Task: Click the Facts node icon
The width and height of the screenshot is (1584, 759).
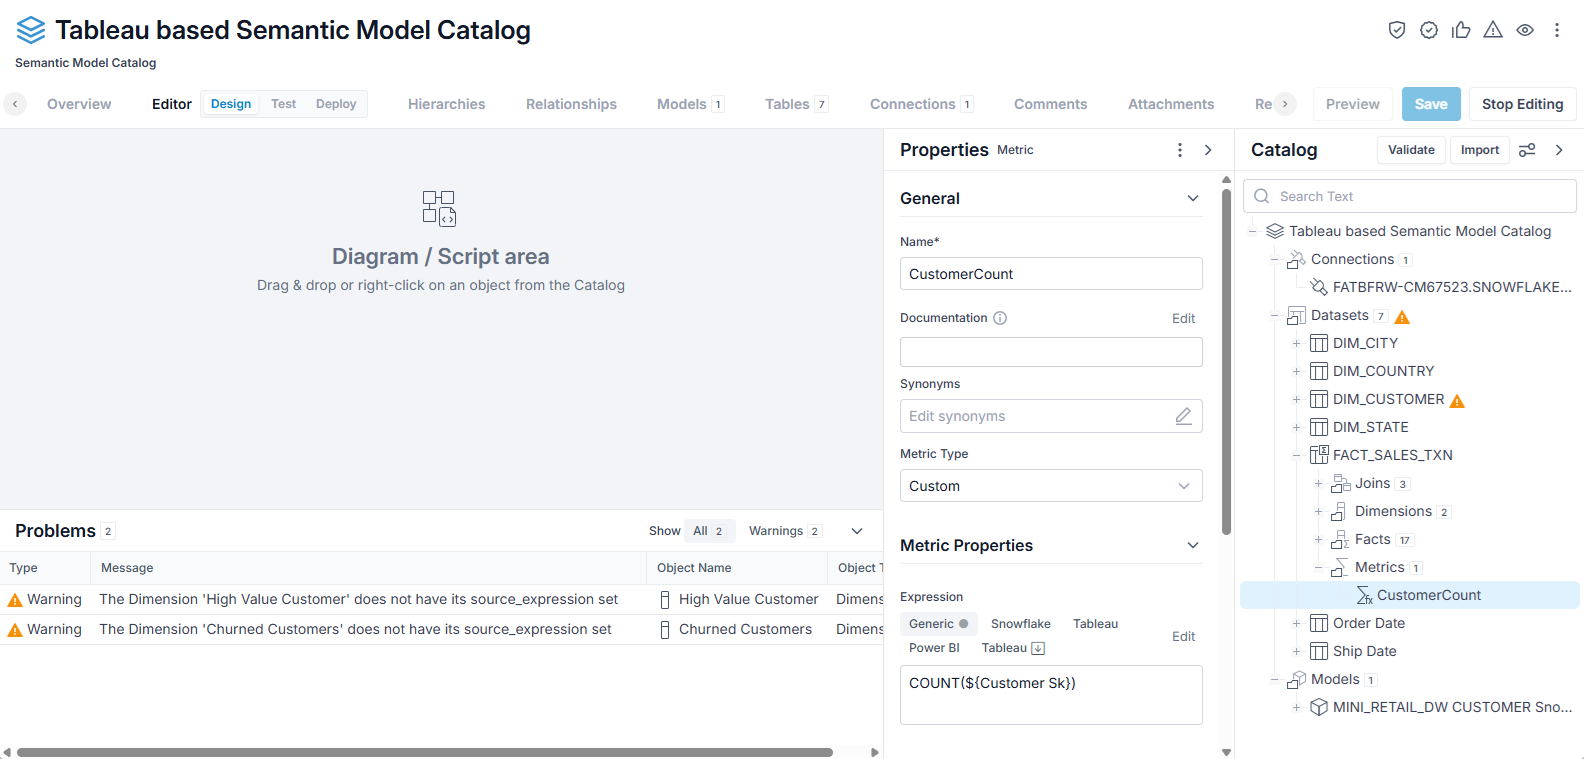Action: pos(1340,539)
